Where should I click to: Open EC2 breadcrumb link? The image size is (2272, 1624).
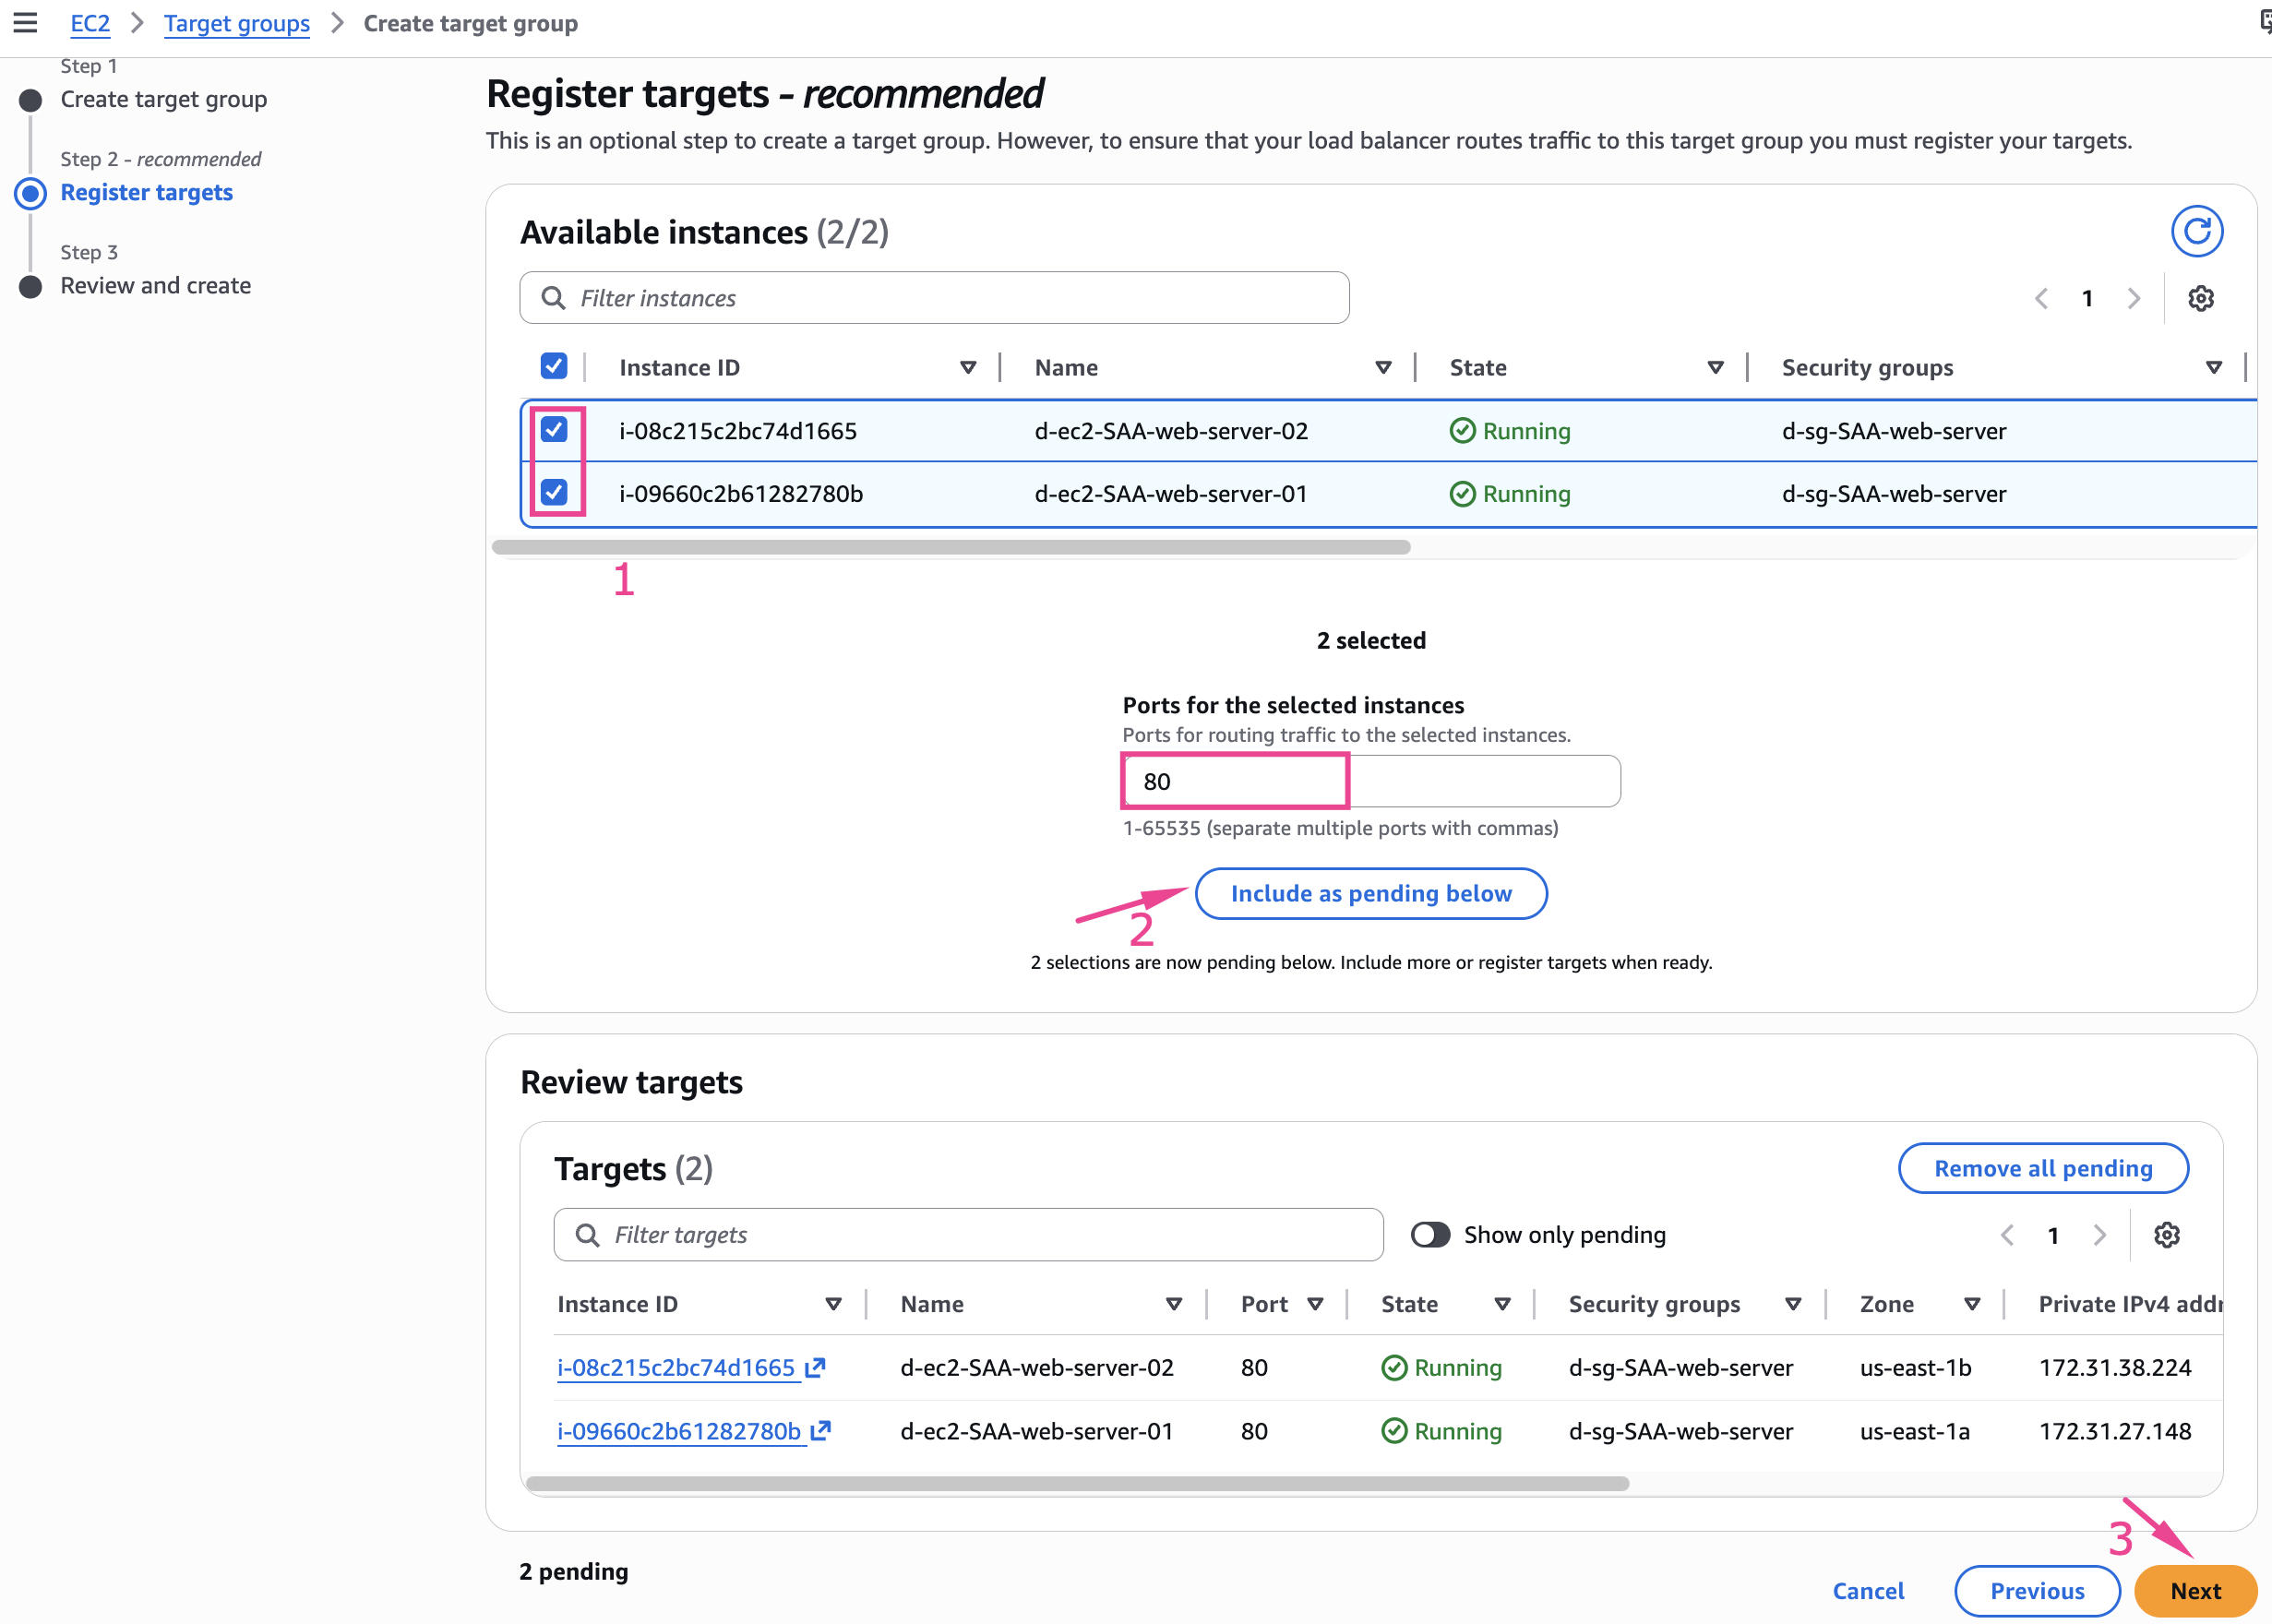[x=89, y=23]
